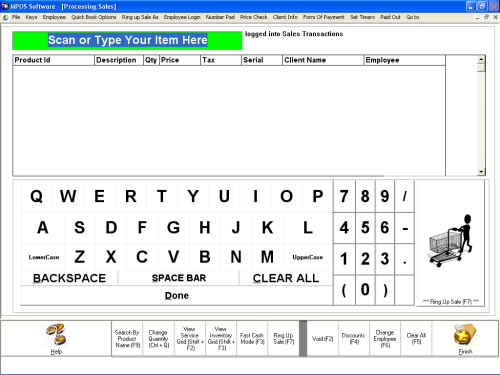This screenshot has width=500, height=375.
Task: Open the Set Timers menu
Action: pos(362,17)
